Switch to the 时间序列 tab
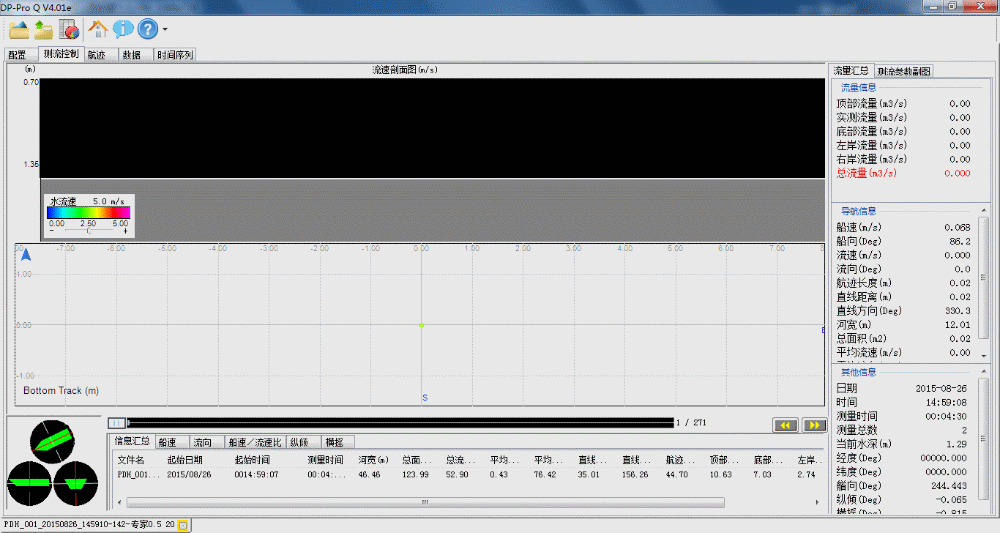Image resolution: width=1000 pixels, height=533 pixels. click(x=175, y=55)
